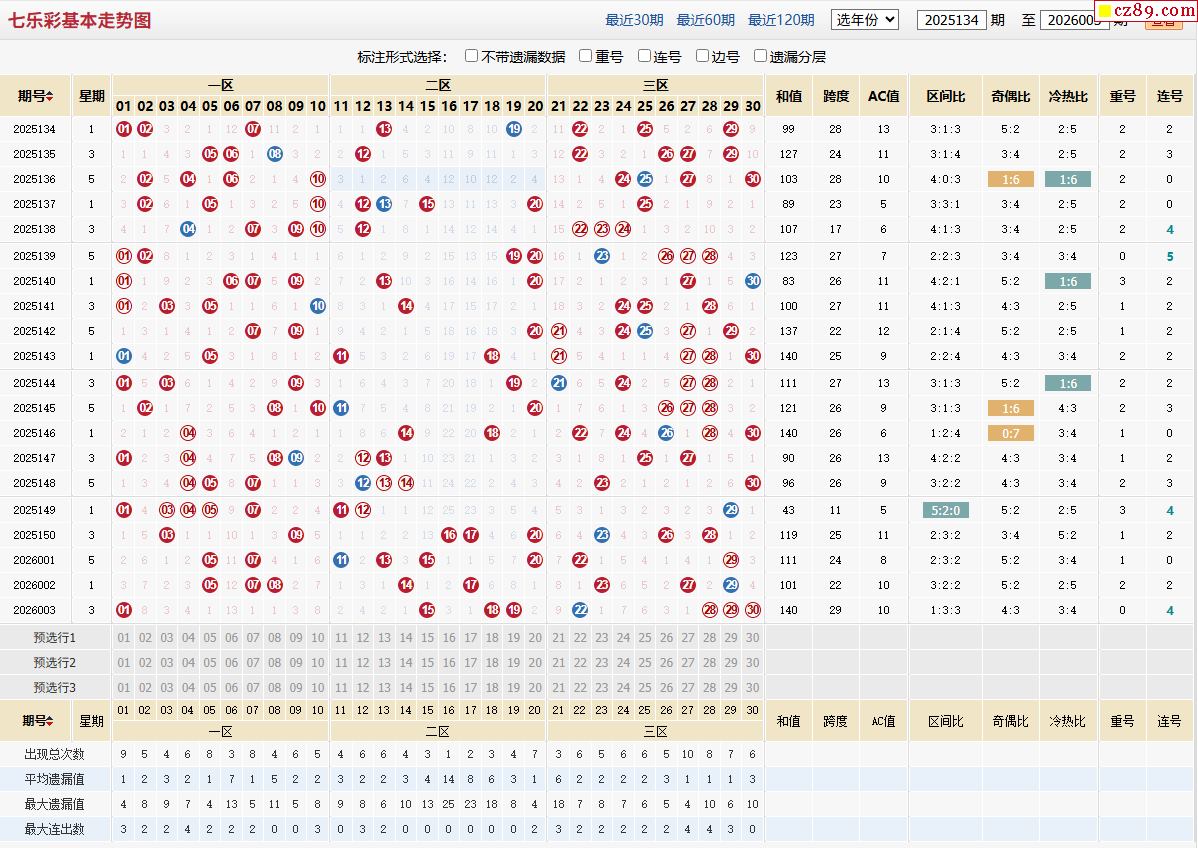This screenshot has height=848, width=1198.
Task: Toggle the 遗漏分层 checkbox
Action: tap(760, 56)
